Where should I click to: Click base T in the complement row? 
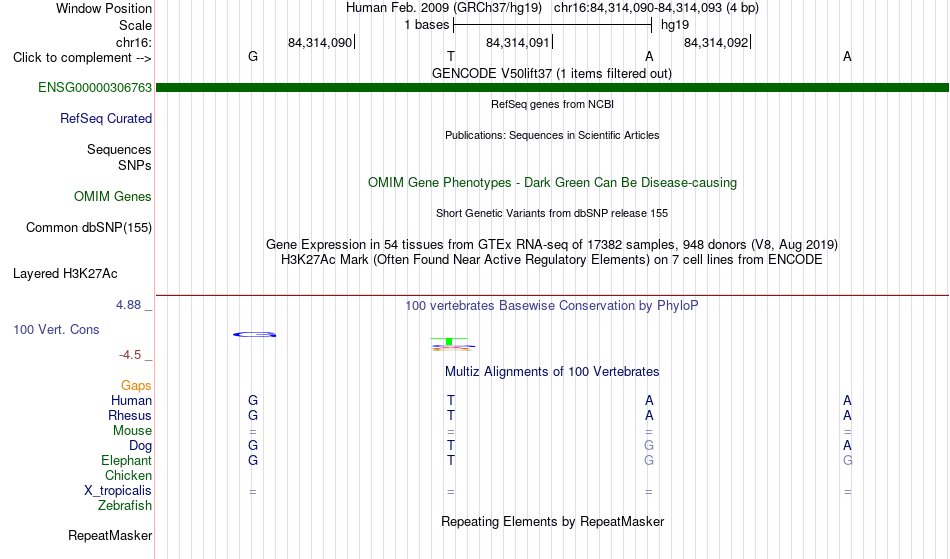pos(451,56)
